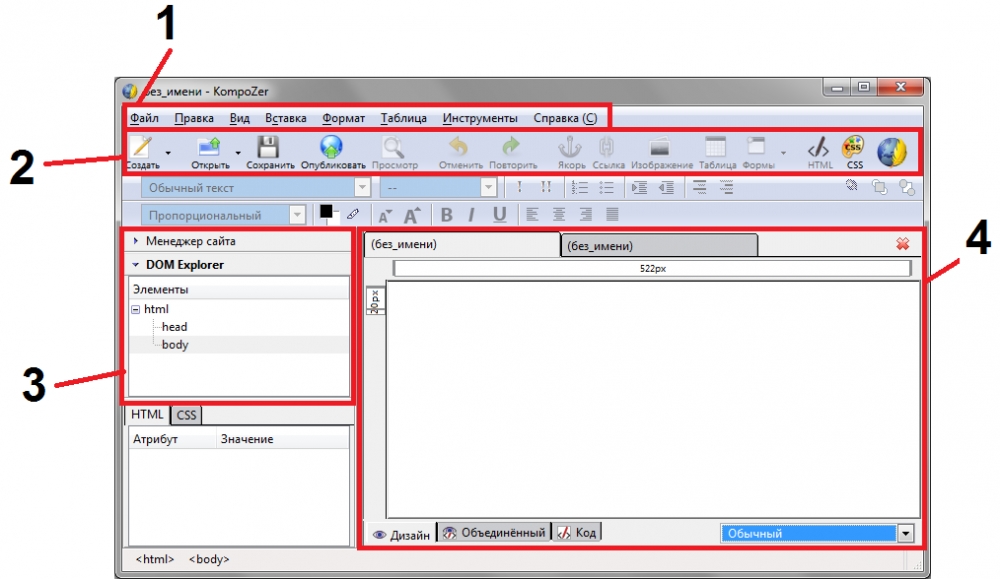Open the dropdown arrow beside Открыть

(238, 153)
